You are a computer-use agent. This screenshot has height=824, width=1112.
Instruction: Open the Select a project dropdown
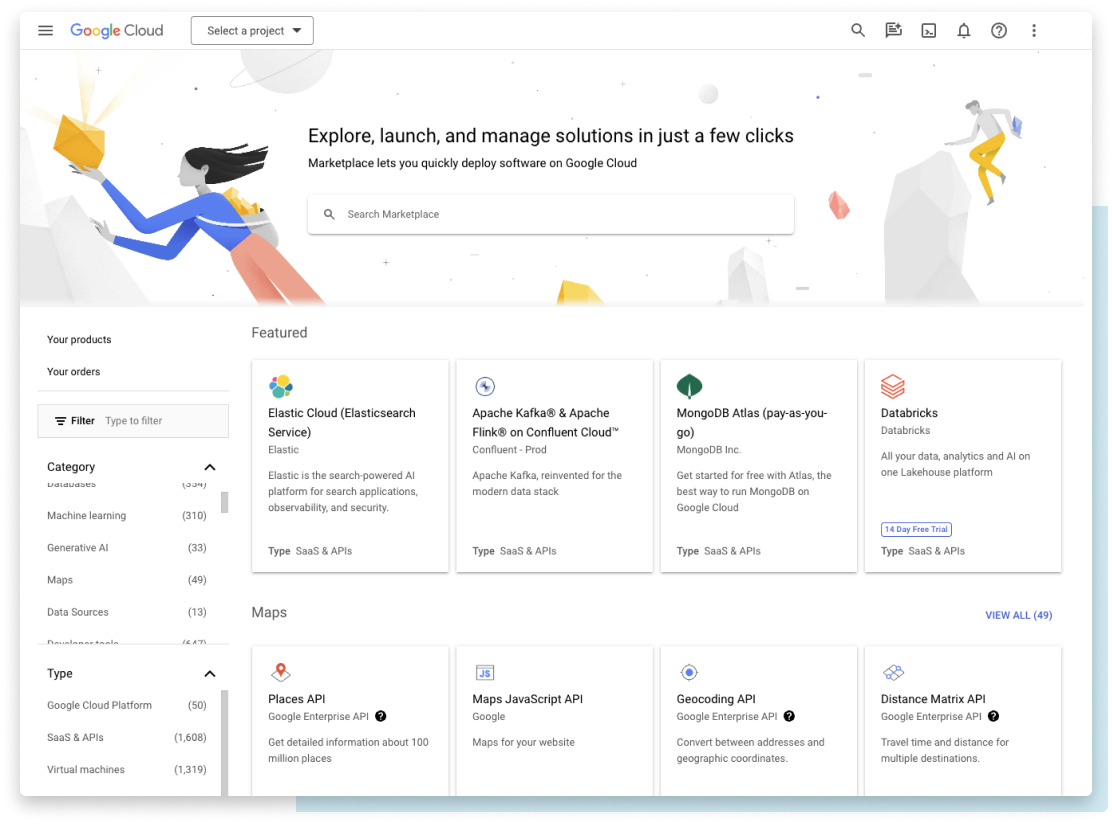252,30
